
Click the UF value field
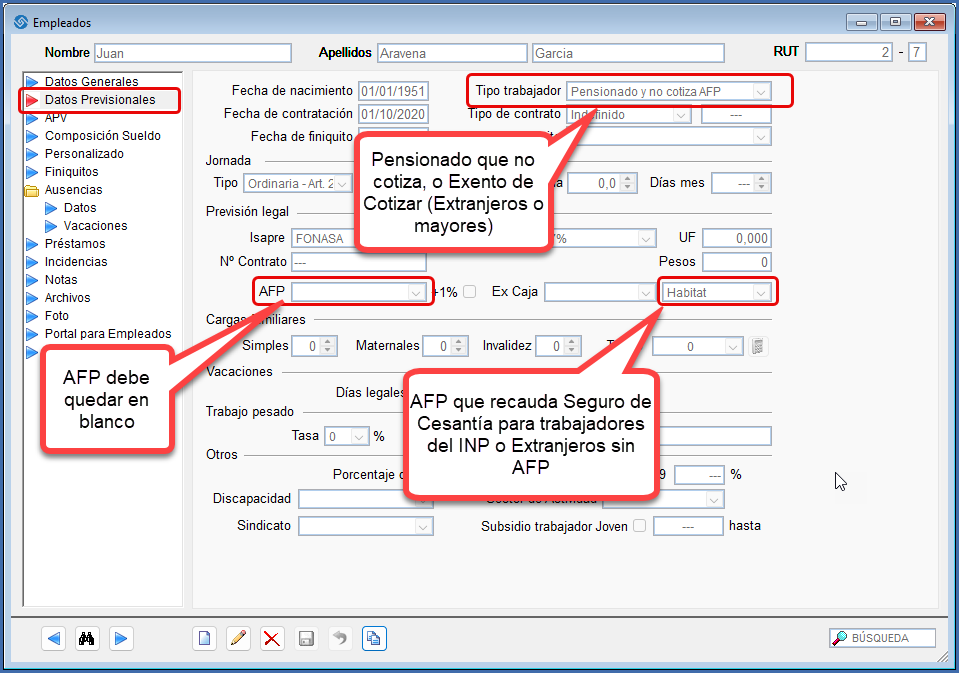click(737, 238)
